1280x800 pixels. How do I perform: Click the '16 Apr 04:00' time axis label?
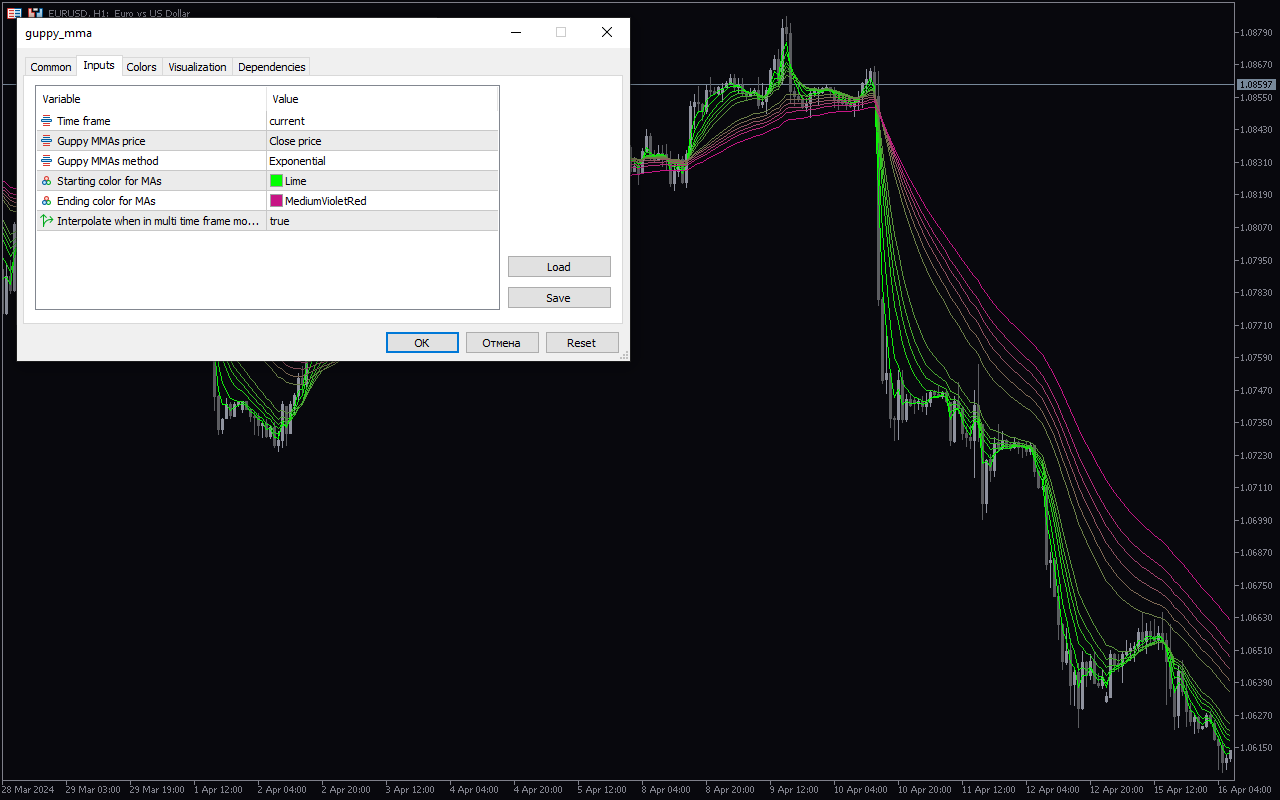1244,790
